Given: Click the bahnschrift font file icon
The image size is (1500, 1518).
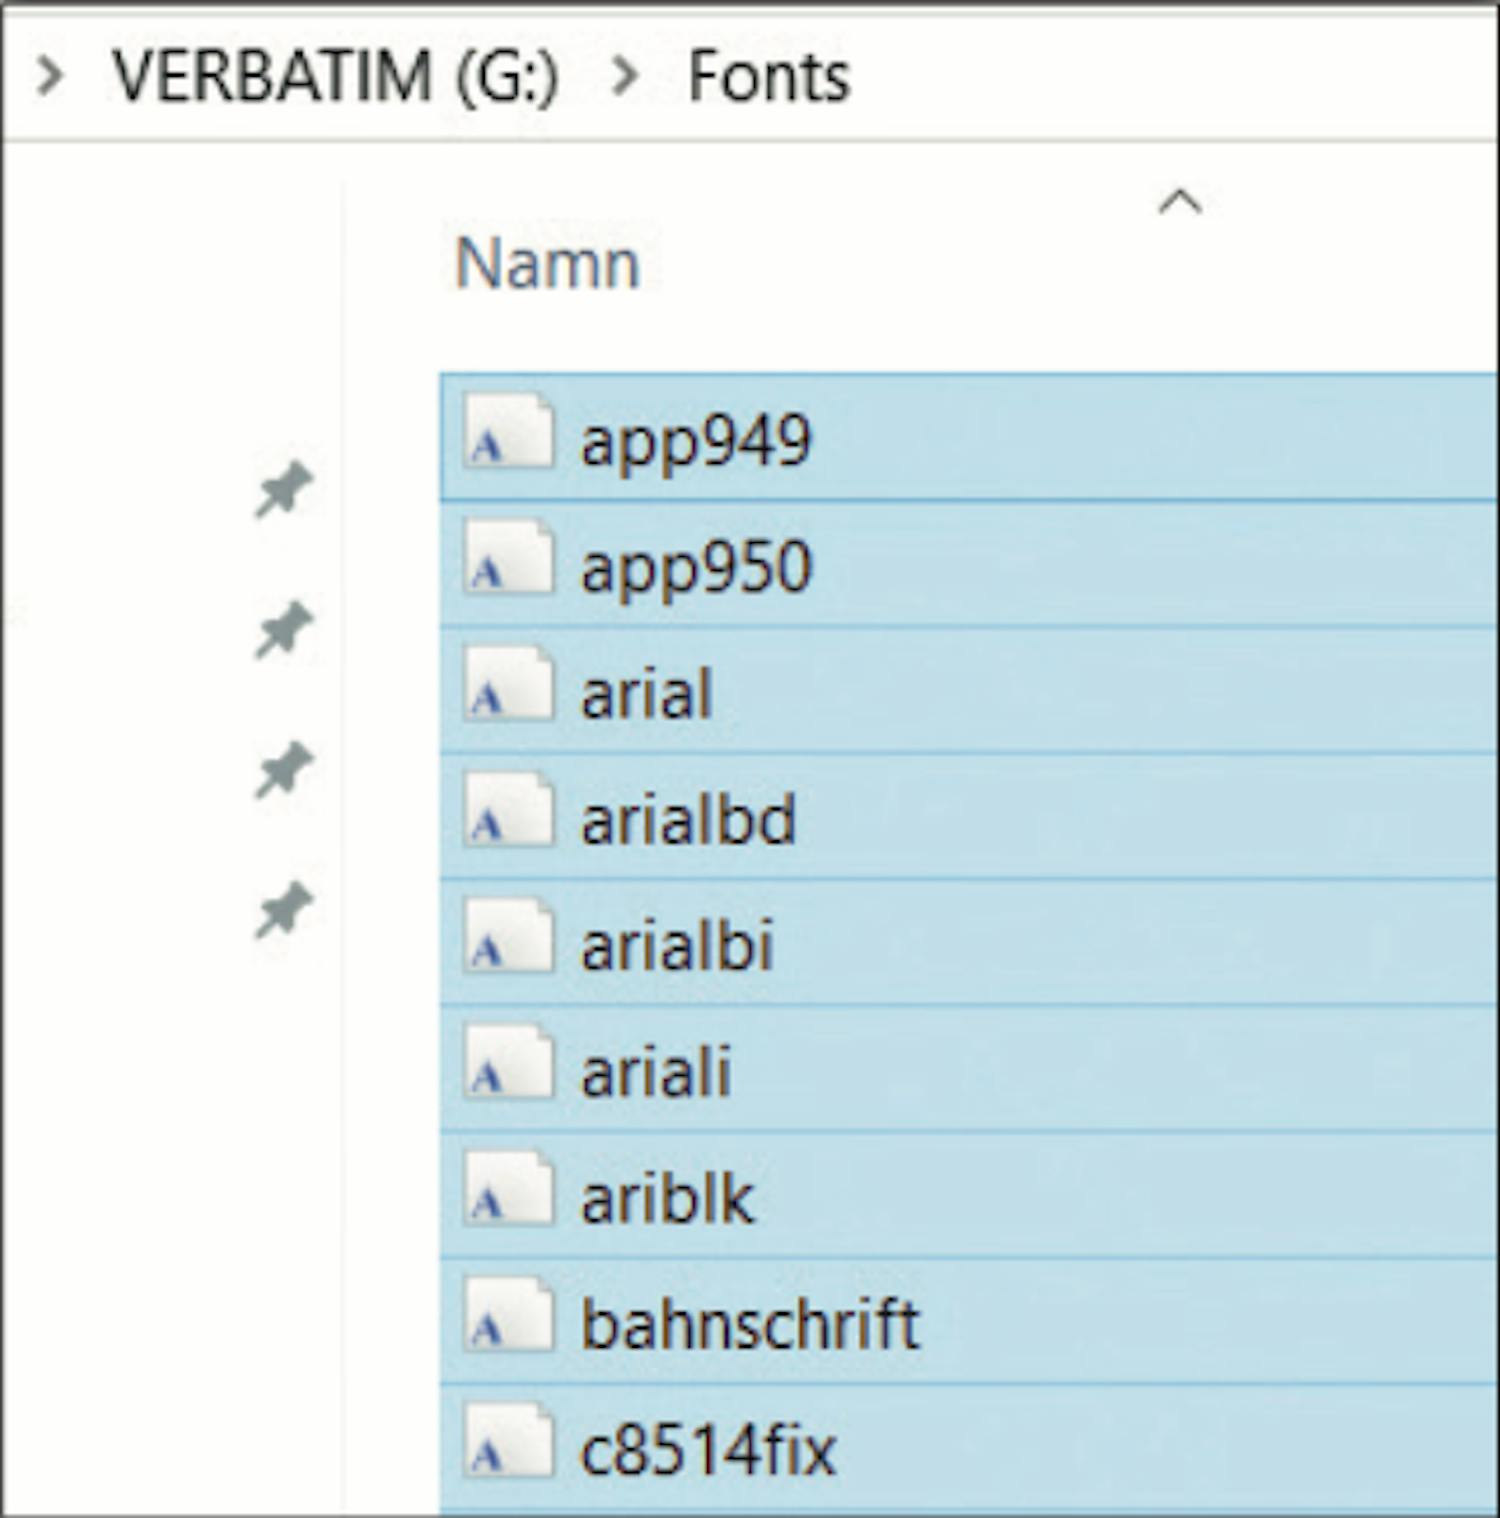Looking at the screenshot, I should [508, 1314].
